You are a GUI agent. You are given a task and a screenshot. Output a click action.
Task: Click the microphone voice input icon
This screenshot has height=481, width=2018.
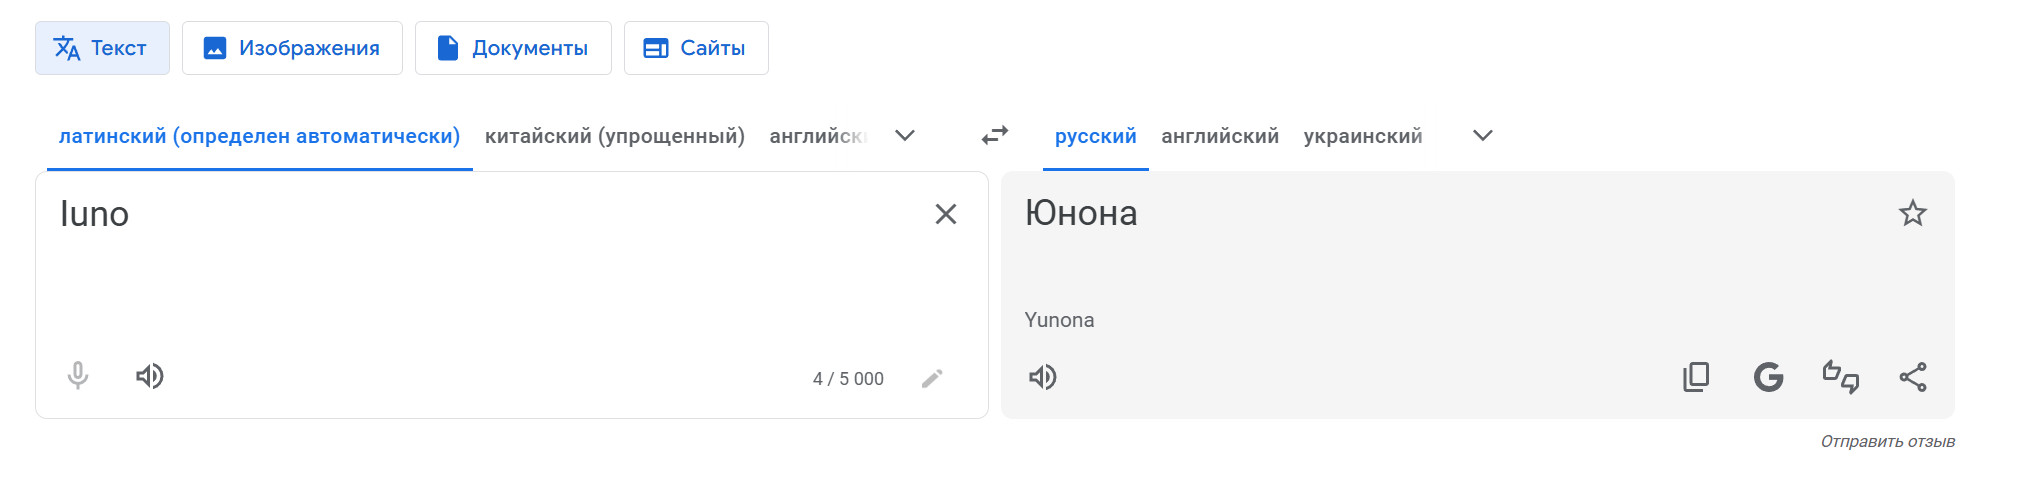point(78,376)
